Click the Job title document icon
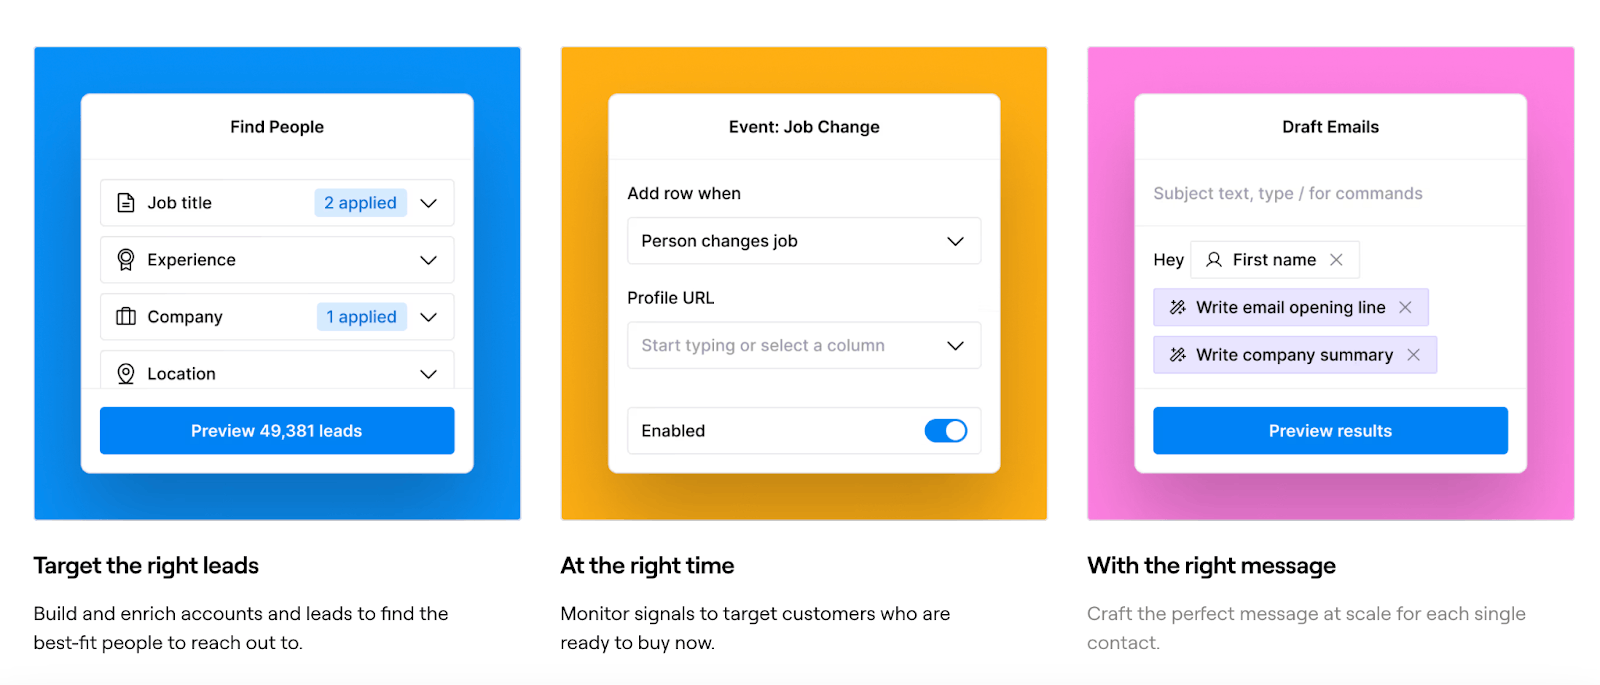 coord(126,203)
